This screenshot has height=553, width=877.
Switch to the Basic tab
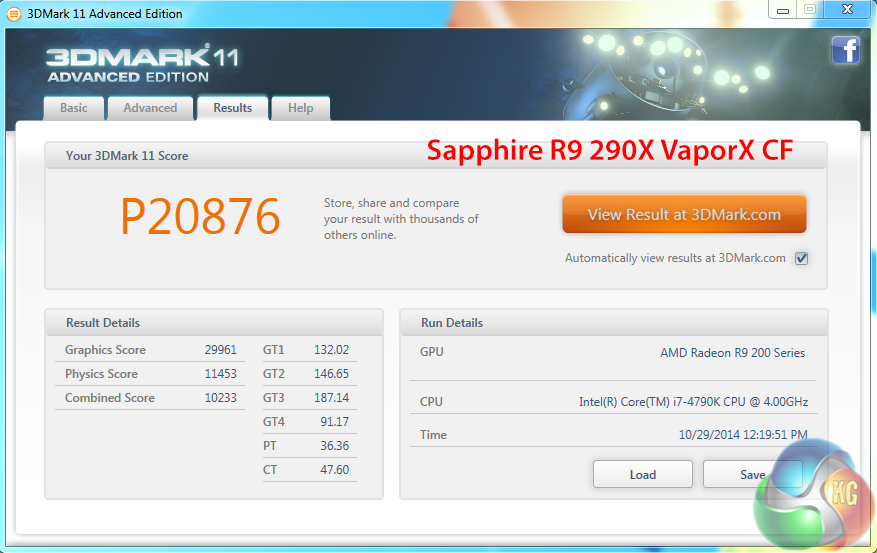pyautogui.click(x=74, y=108)
